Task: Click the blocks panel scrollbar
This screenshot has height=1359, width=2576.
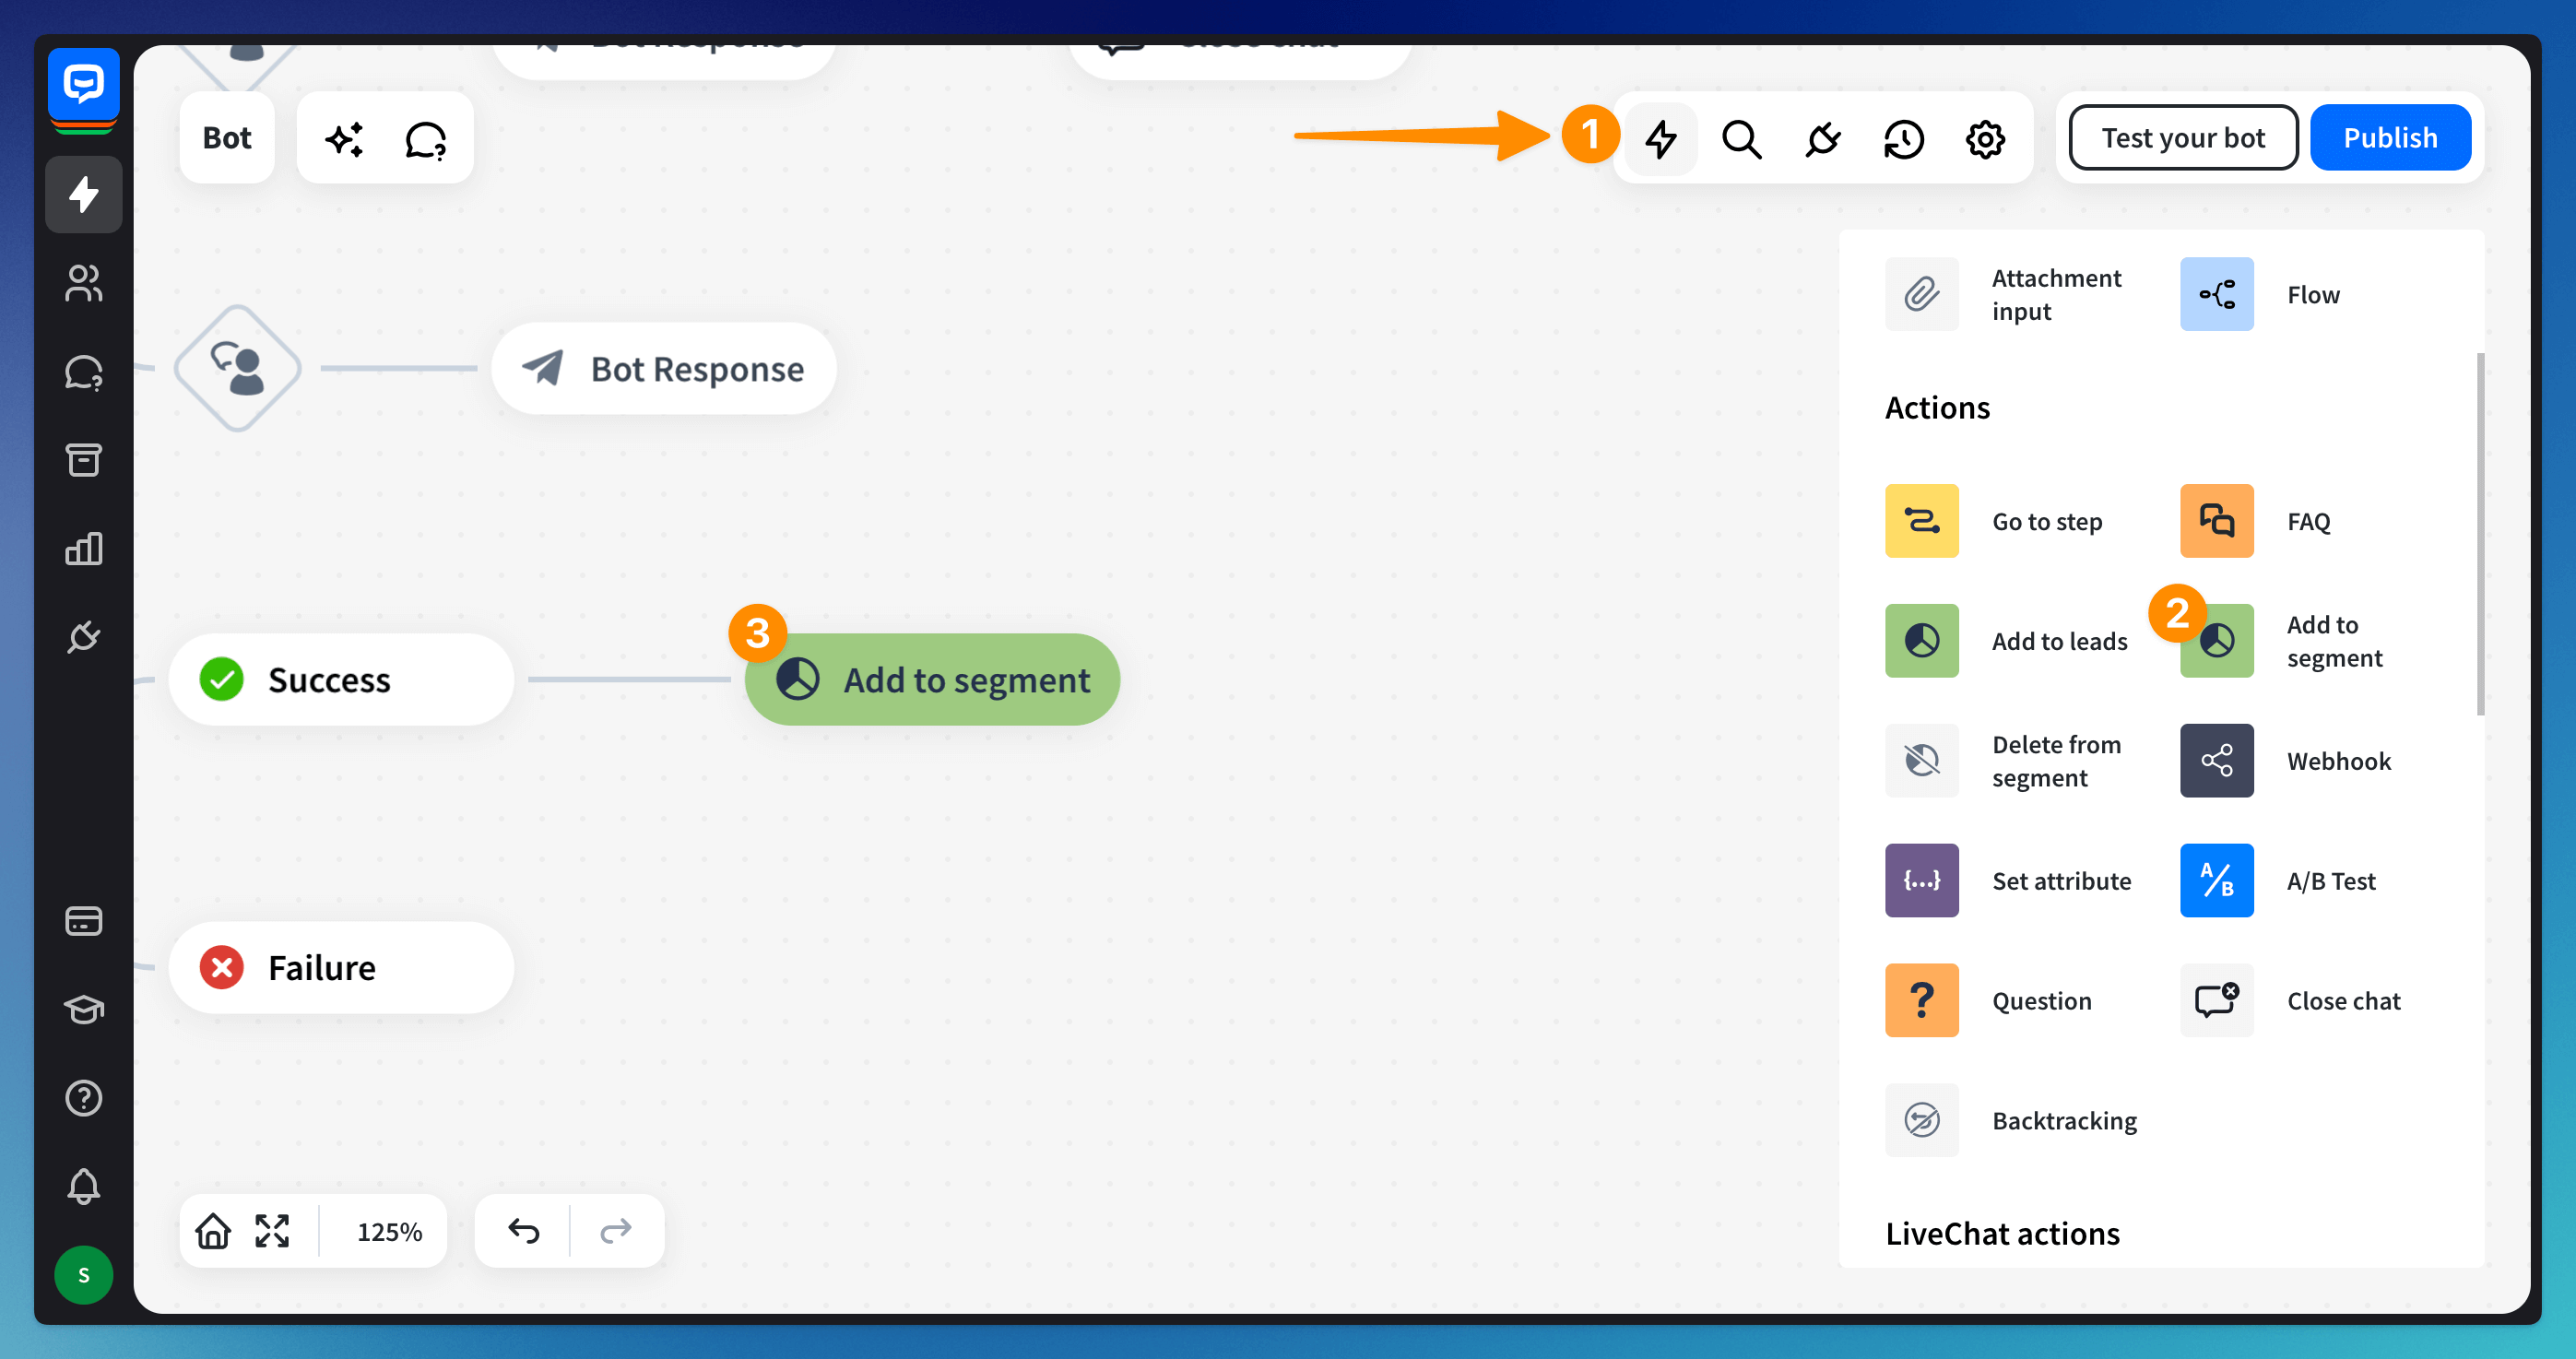Action: point(2479,534)
